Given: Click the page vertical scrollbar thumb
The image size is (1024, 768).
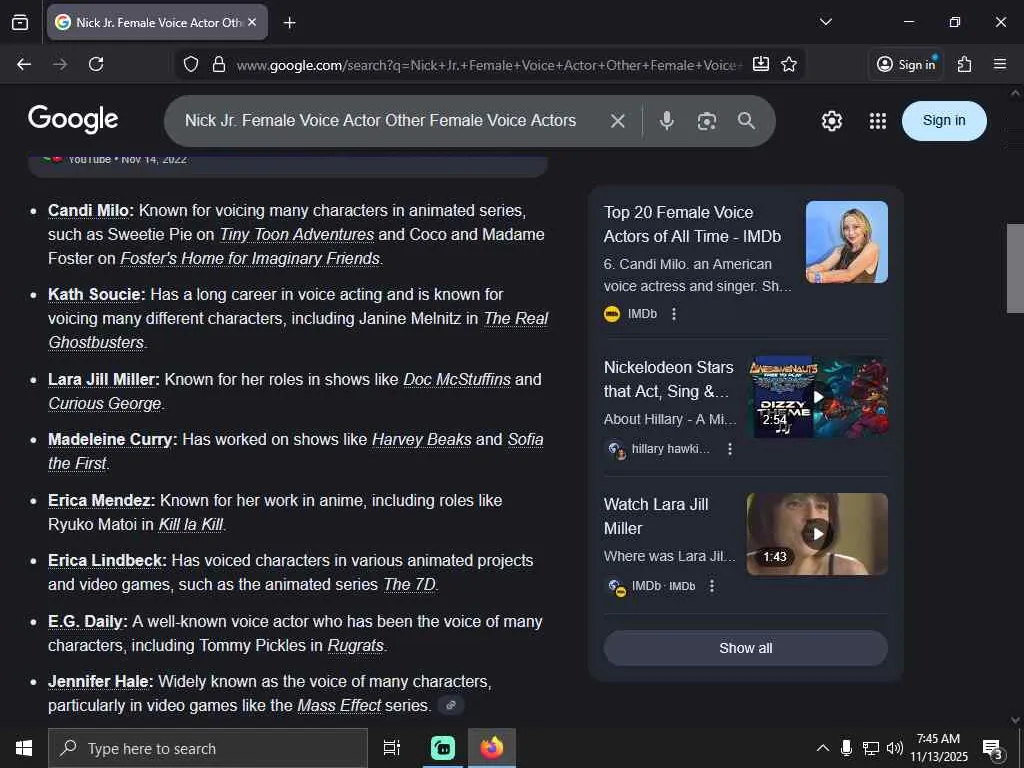Looking at the screenshot, I should click(x=1015, y=268).
